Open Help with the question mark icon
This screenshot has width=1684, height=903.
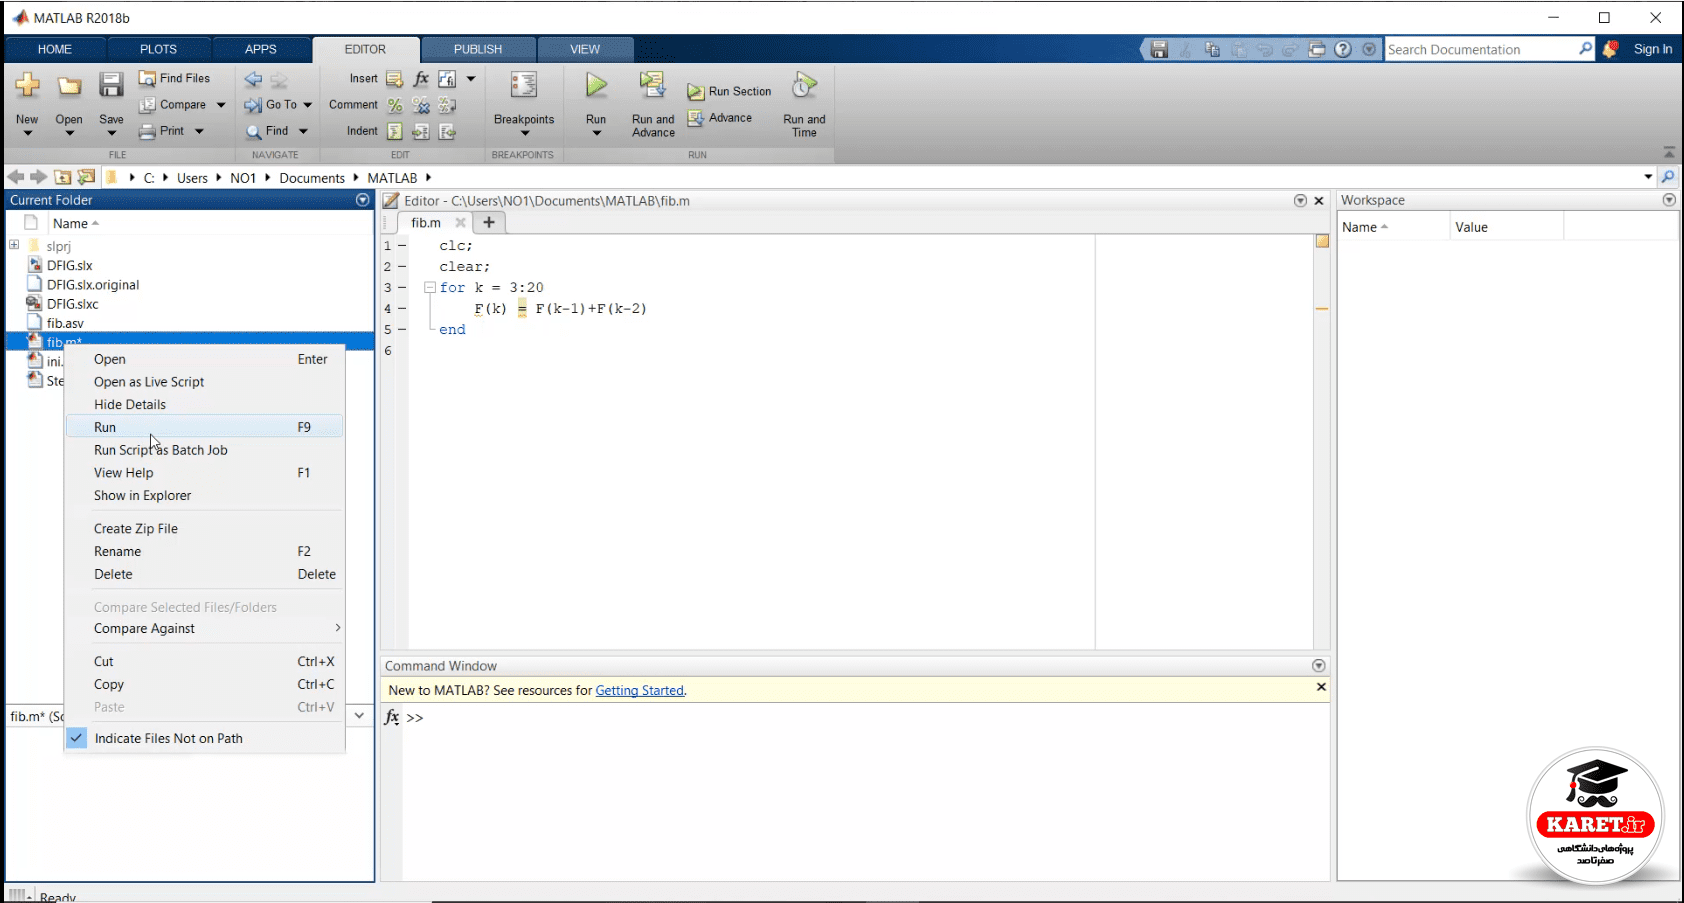[x=1343, y=49]
